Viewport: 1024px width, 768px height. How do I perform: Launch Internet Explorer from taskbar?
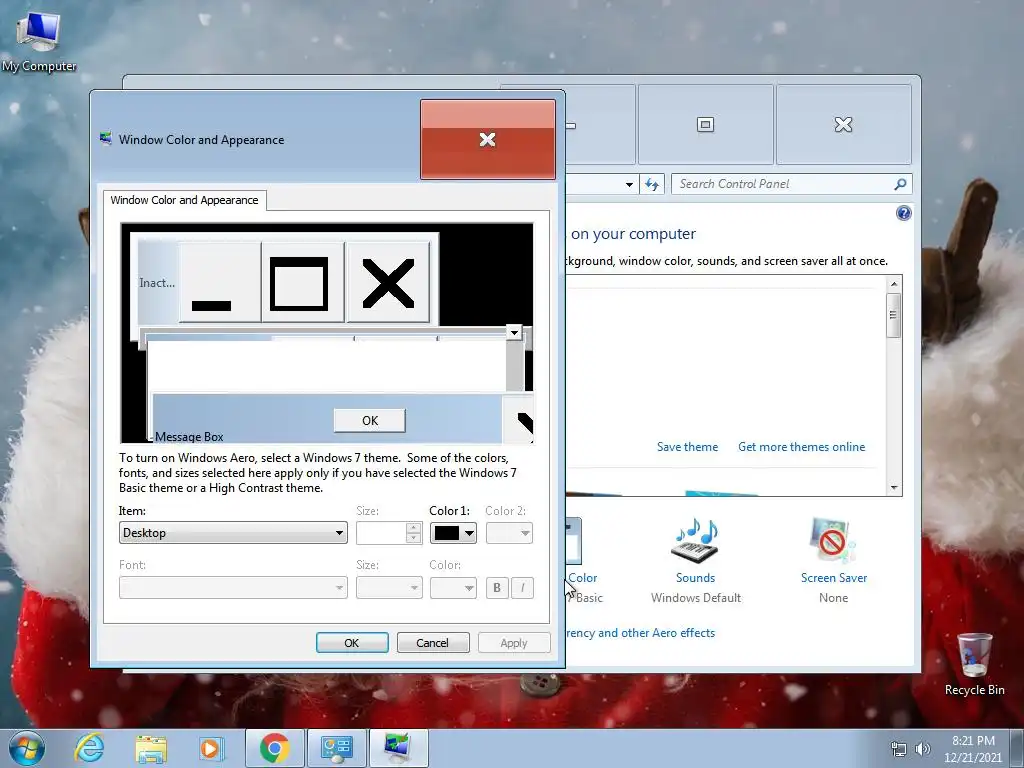[89, 748]
